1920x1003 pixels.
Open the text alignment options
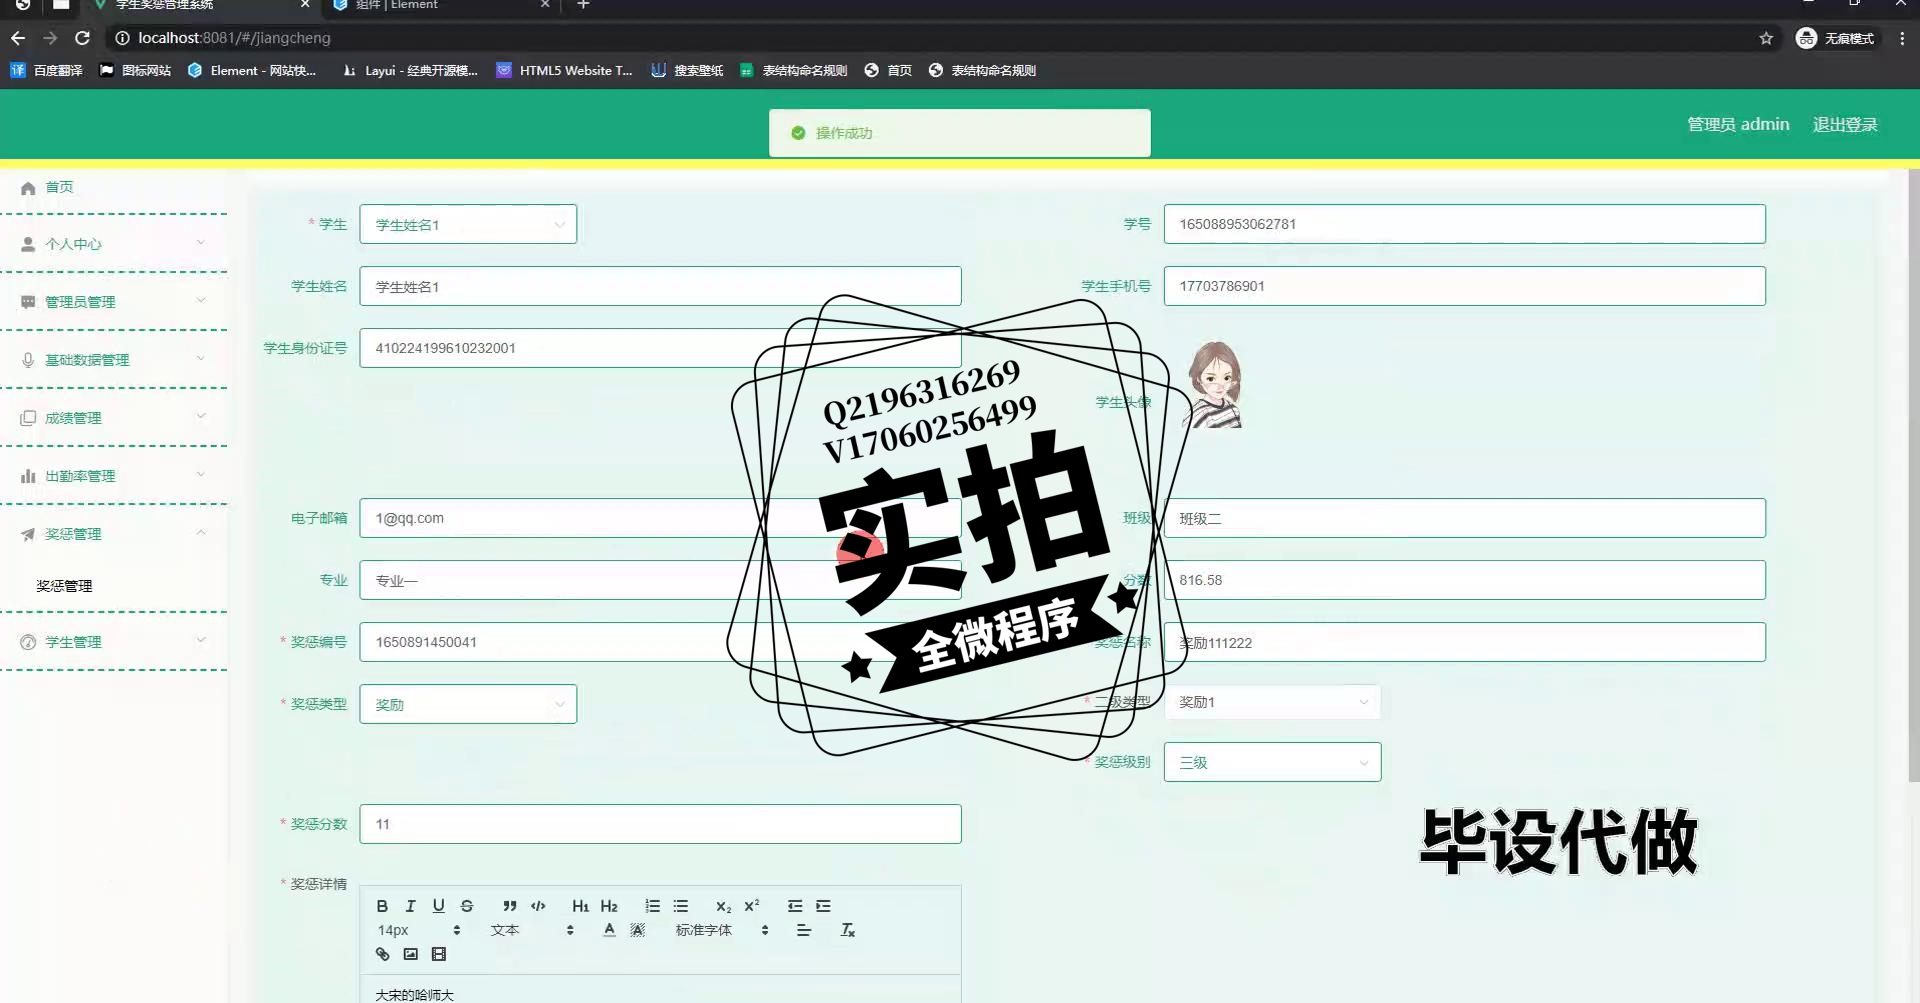(x=804, y=930)
